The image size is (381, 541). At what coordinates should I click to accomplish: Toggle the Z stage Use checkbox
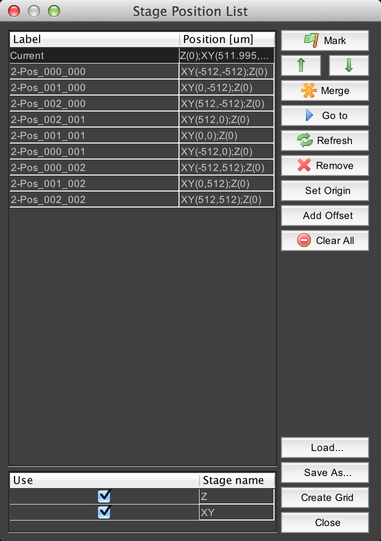coord(104,496)
